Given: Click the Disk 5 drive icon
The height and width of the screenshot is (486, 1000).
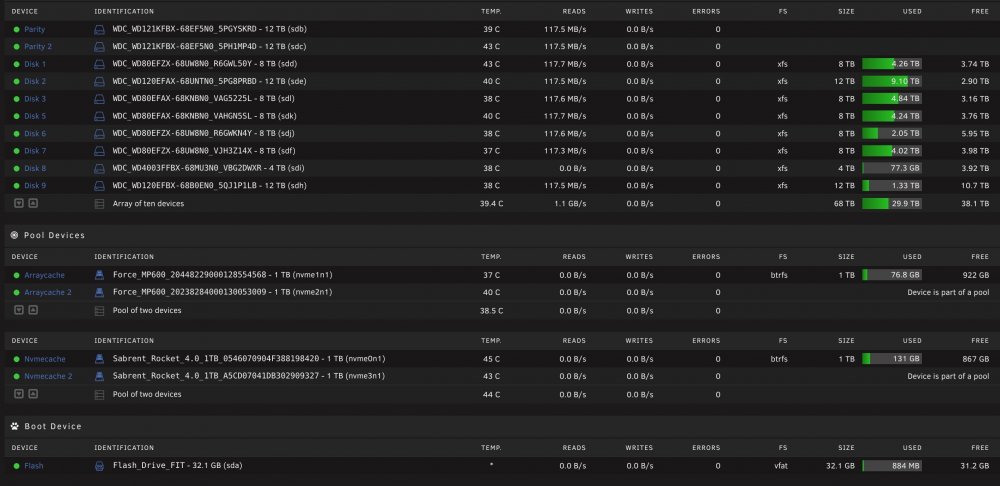Looking at the screenshot, I should click(x=99, y=116).
